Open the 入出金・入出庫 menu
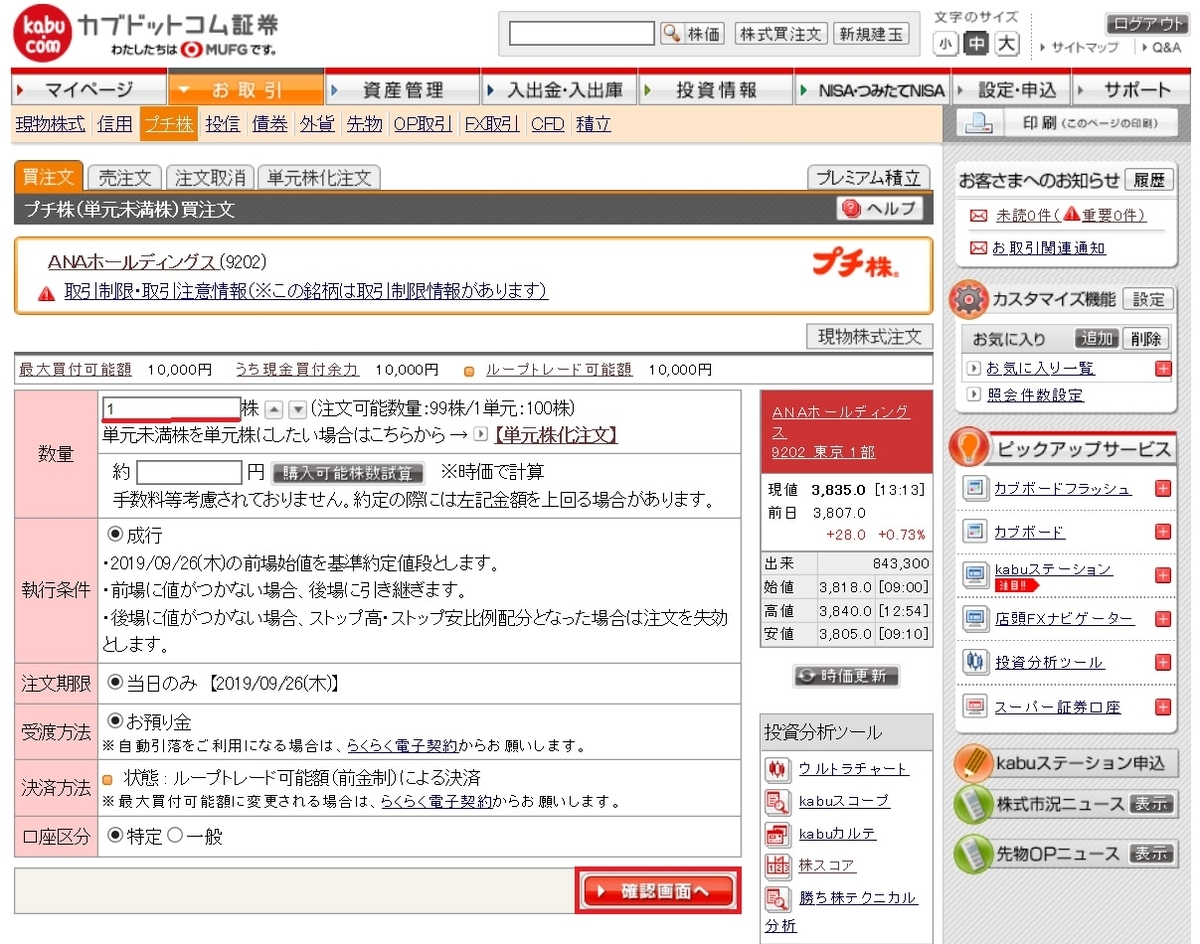 tap(558, 89)
